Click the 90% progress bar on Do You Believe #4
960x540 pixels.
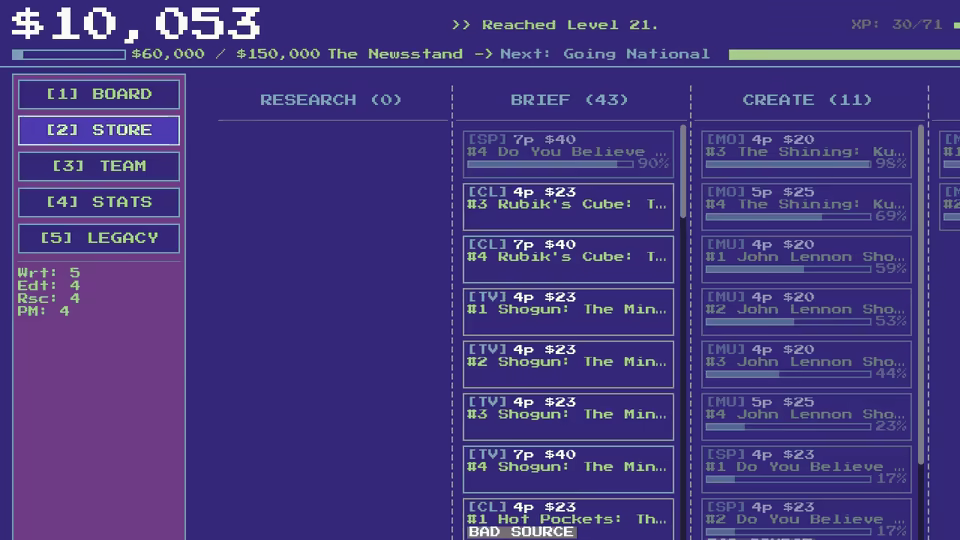(550, 164)
